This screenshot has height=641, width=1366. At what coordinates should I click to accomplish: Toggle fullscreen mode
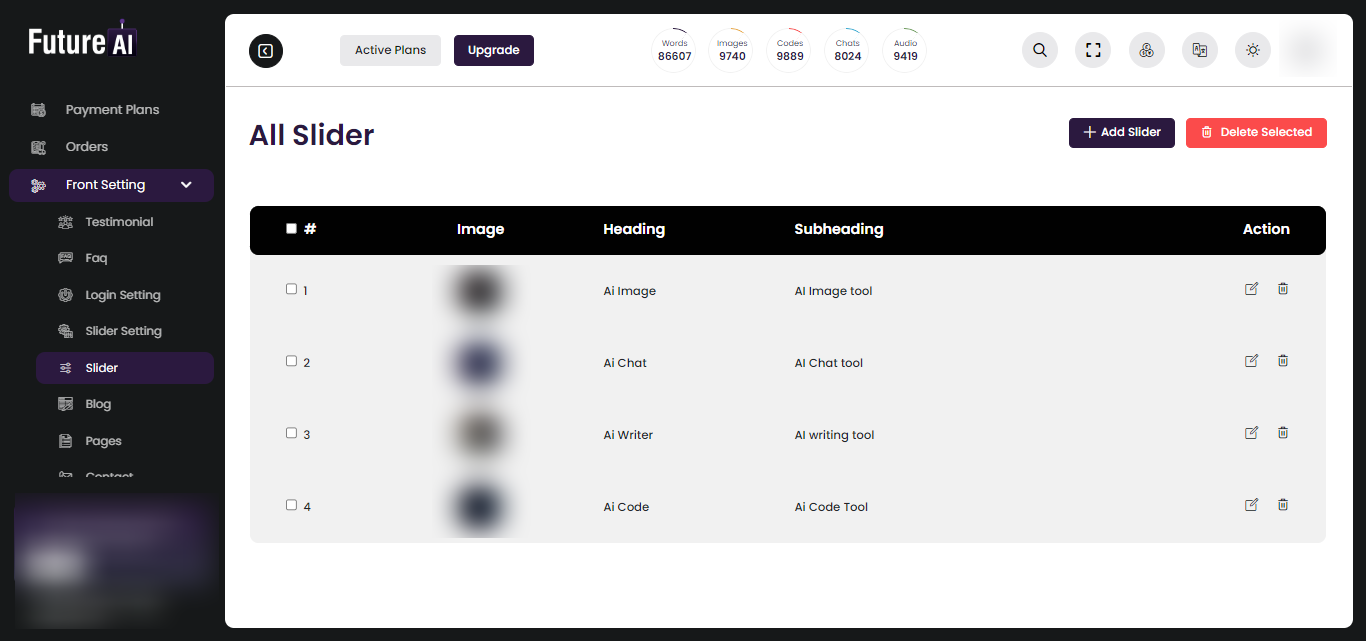1092,50
